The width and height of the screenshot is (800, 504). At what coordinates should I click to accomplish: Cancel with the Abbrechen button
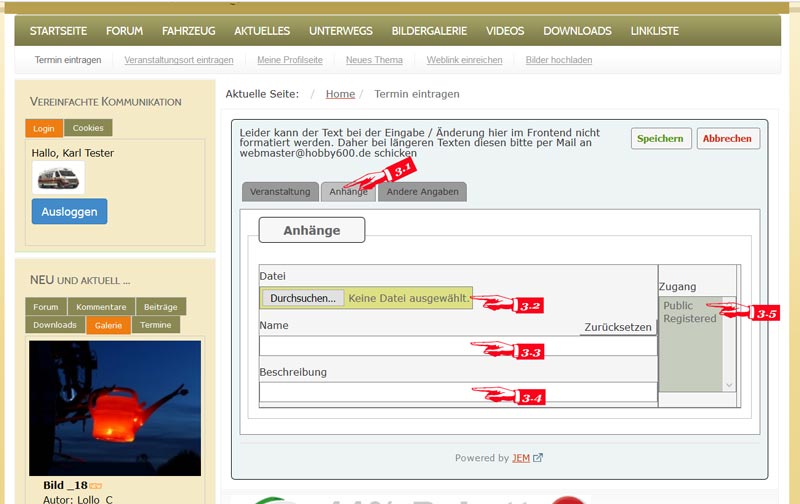point(727,139)
